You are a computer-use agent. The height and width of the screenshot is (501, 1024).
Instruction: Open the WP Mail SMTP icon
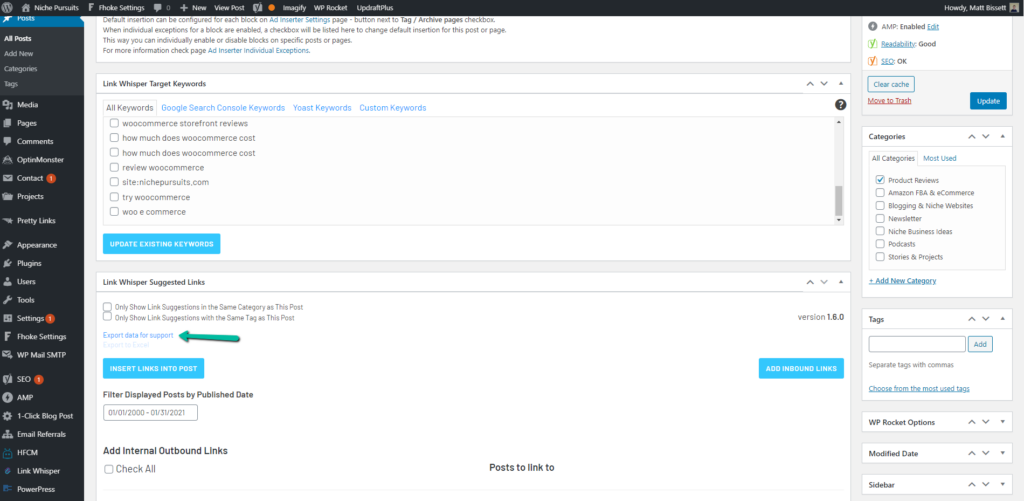(x=8, y=355)
